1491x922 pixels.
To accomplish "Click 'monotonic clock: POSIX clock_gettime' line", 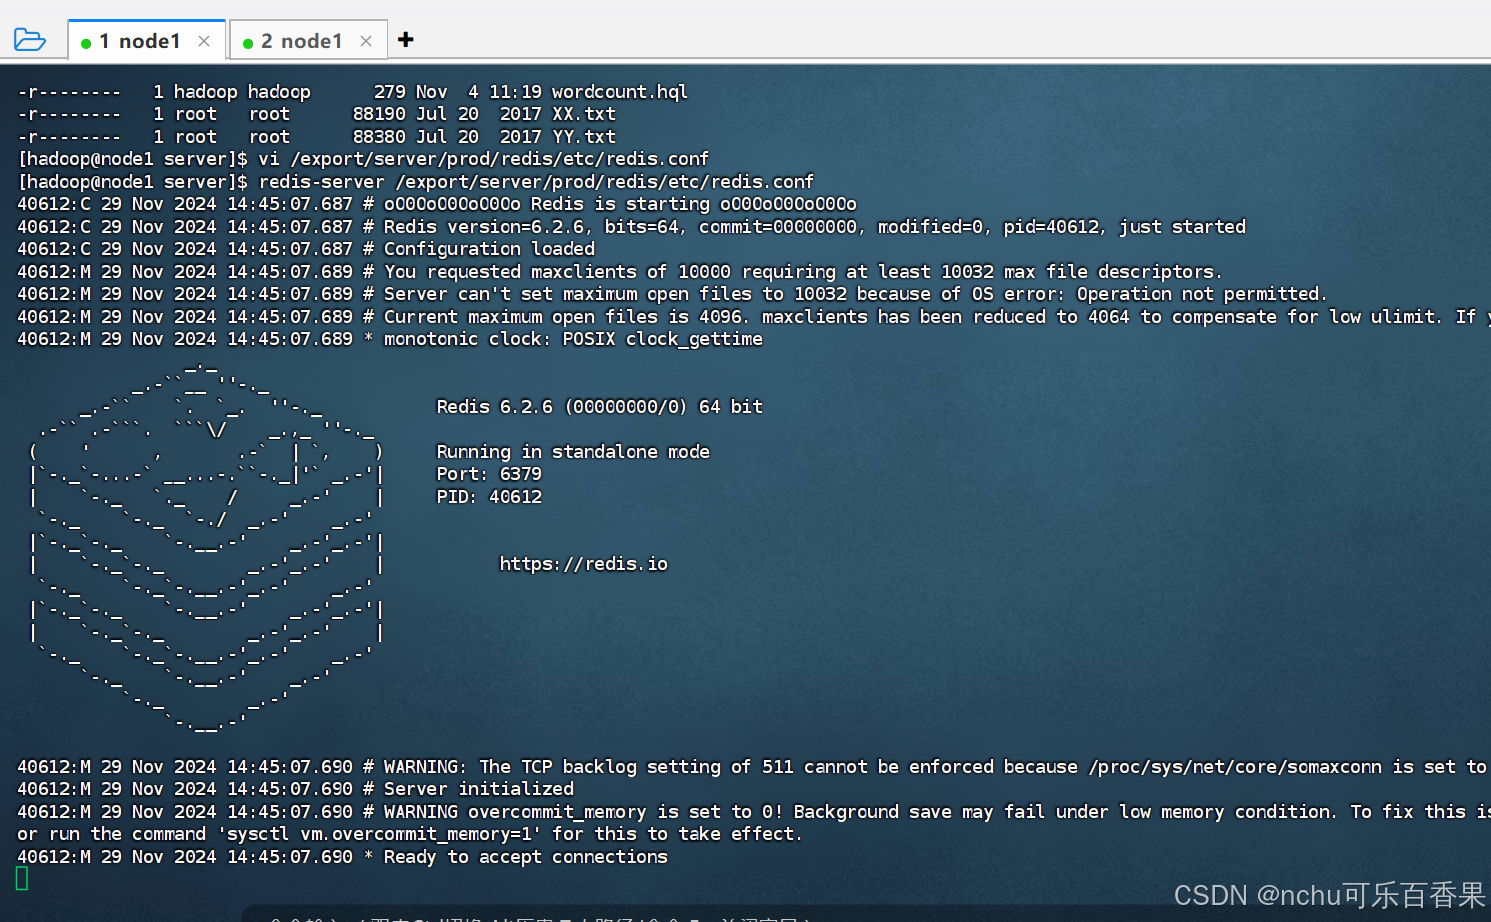I will (x=390, y=339).
